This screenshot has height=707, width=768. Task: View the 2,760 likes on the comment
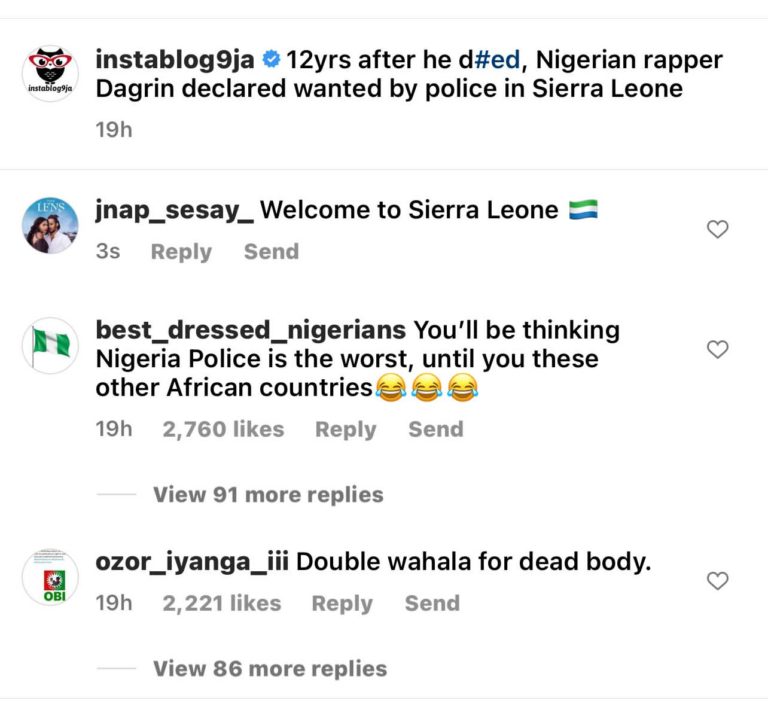223,429
